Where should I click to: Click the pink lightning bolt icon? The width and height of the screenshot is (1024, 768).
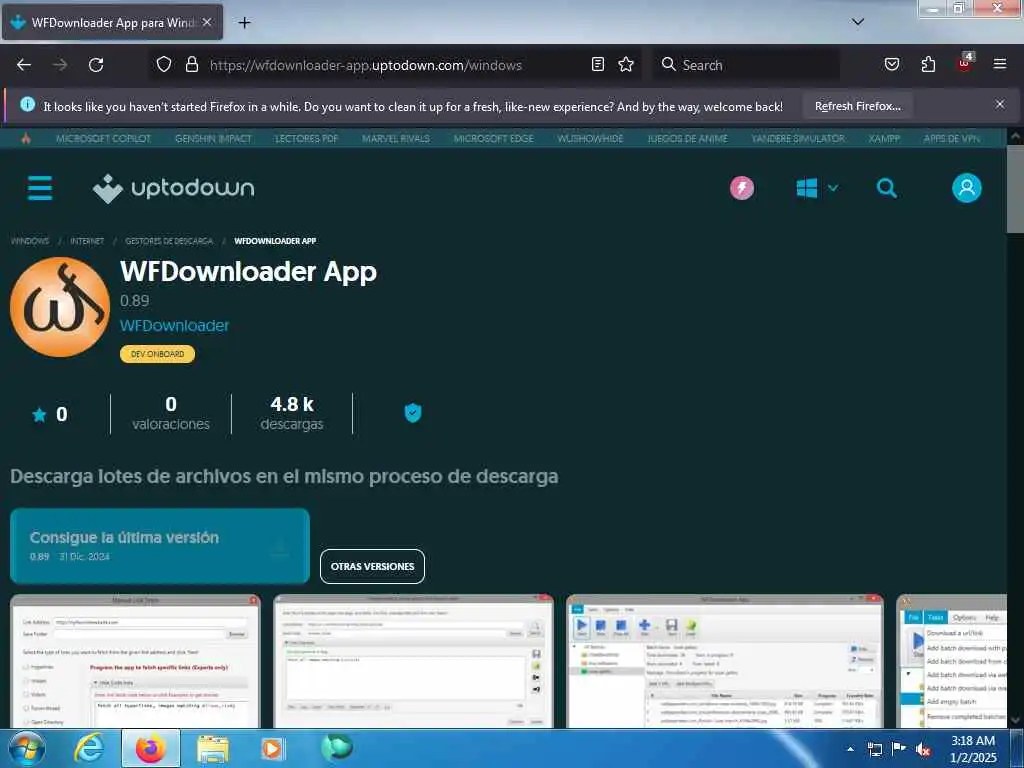point(742,188)
